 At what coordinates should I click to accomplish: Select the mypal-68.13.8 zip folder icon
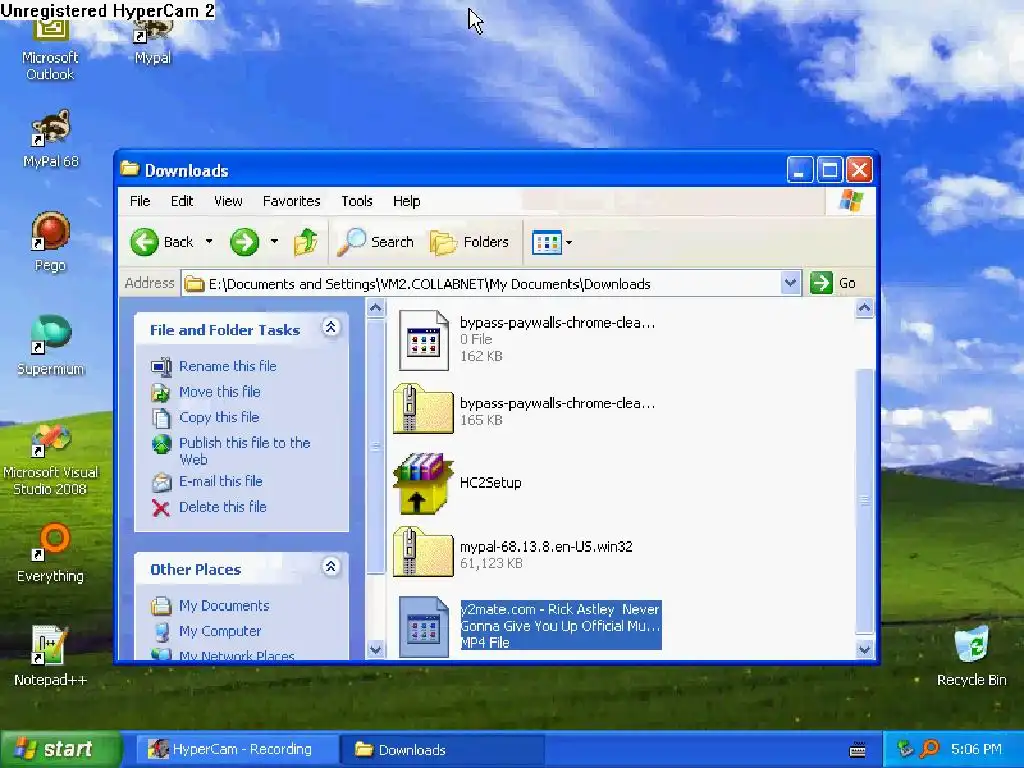423,553
